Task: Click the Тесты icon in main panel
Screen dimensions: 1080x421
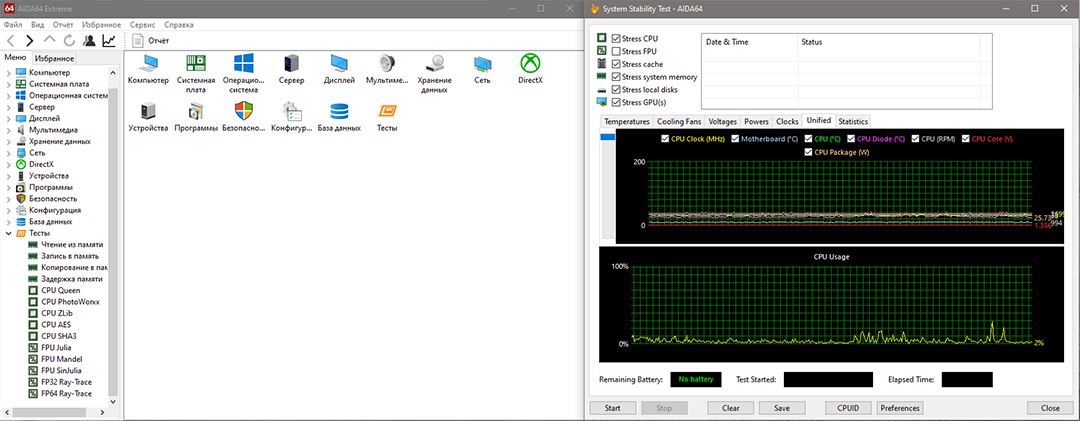Action: [x=387, y=112]
